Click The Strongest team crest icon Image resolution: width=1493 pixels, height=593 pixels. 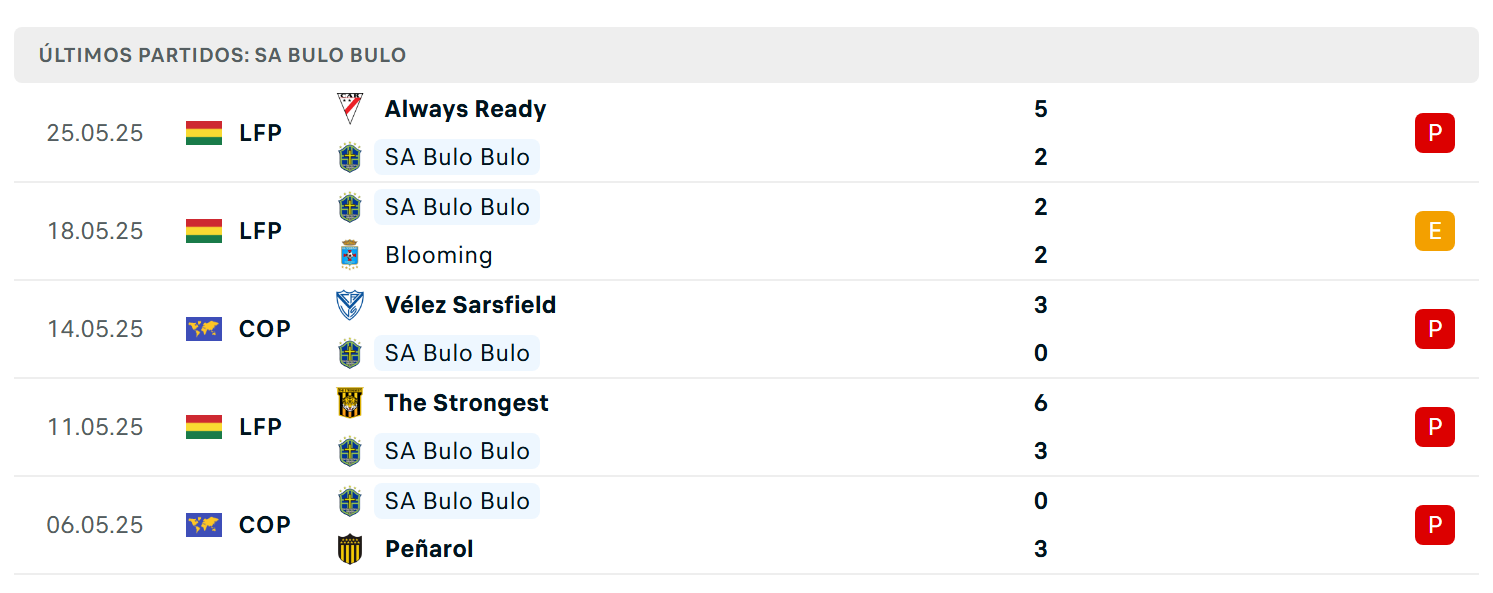point(350,403)
